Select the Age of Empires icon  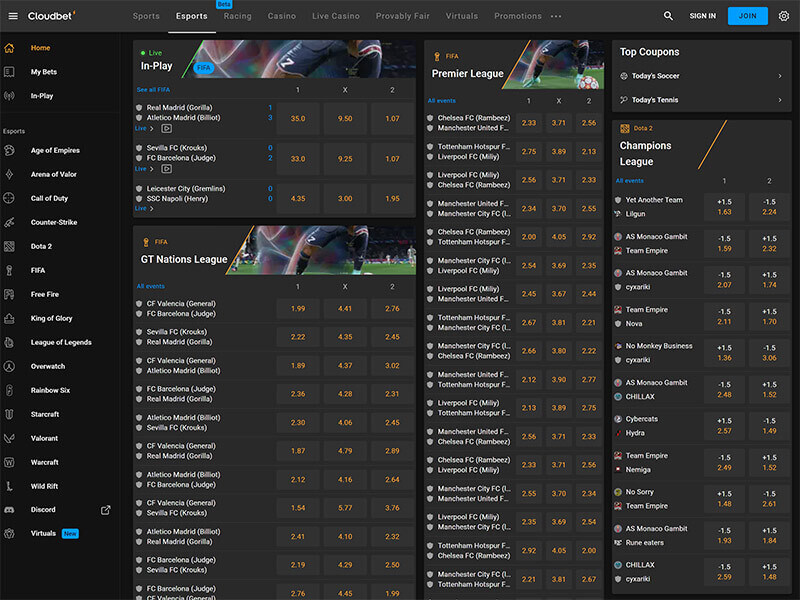(9, 151)
